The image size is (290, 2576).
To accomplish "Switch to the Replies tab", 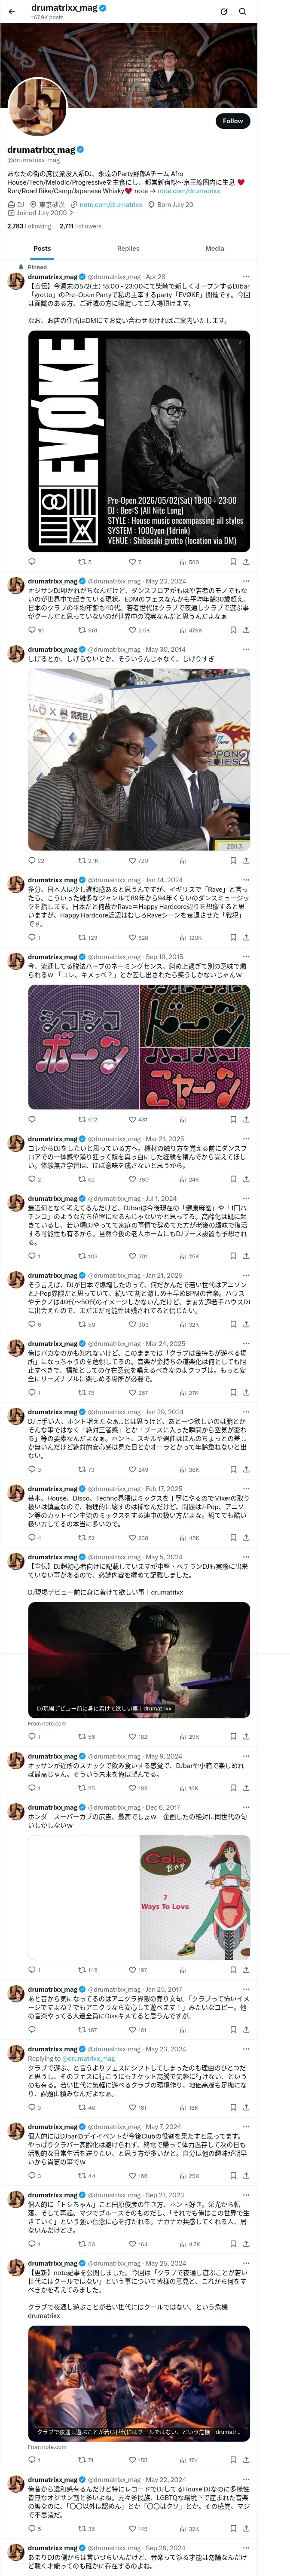I will 128,248.
